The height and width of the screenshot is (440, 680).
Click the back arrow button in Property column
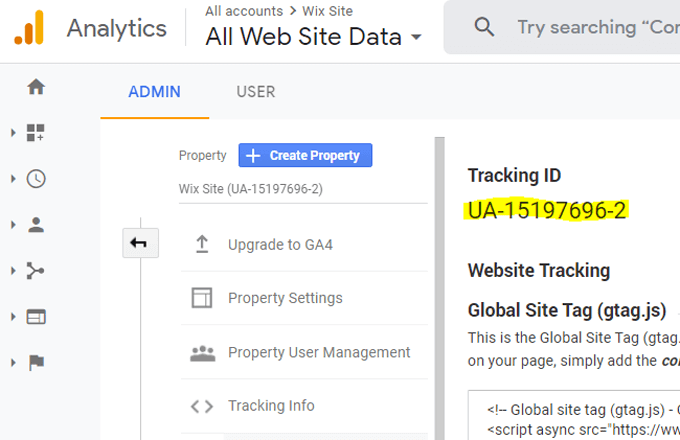[x=139, y=243]
